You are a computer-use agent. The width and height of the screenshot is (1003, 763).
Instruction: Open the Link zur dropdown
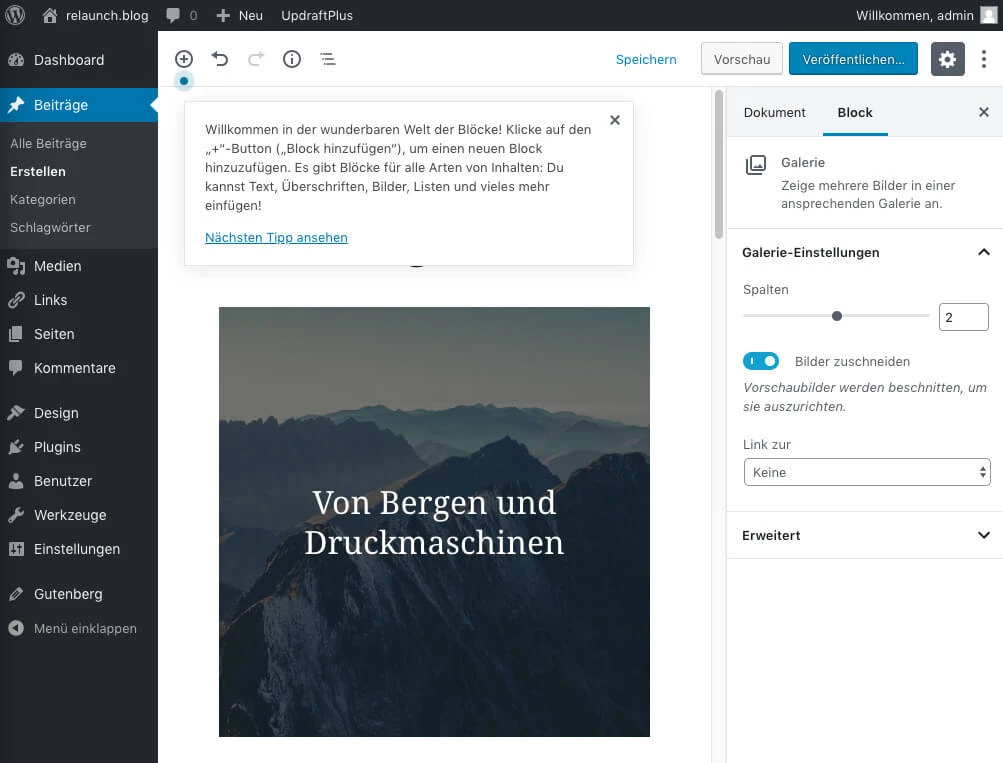coord(866,472)
